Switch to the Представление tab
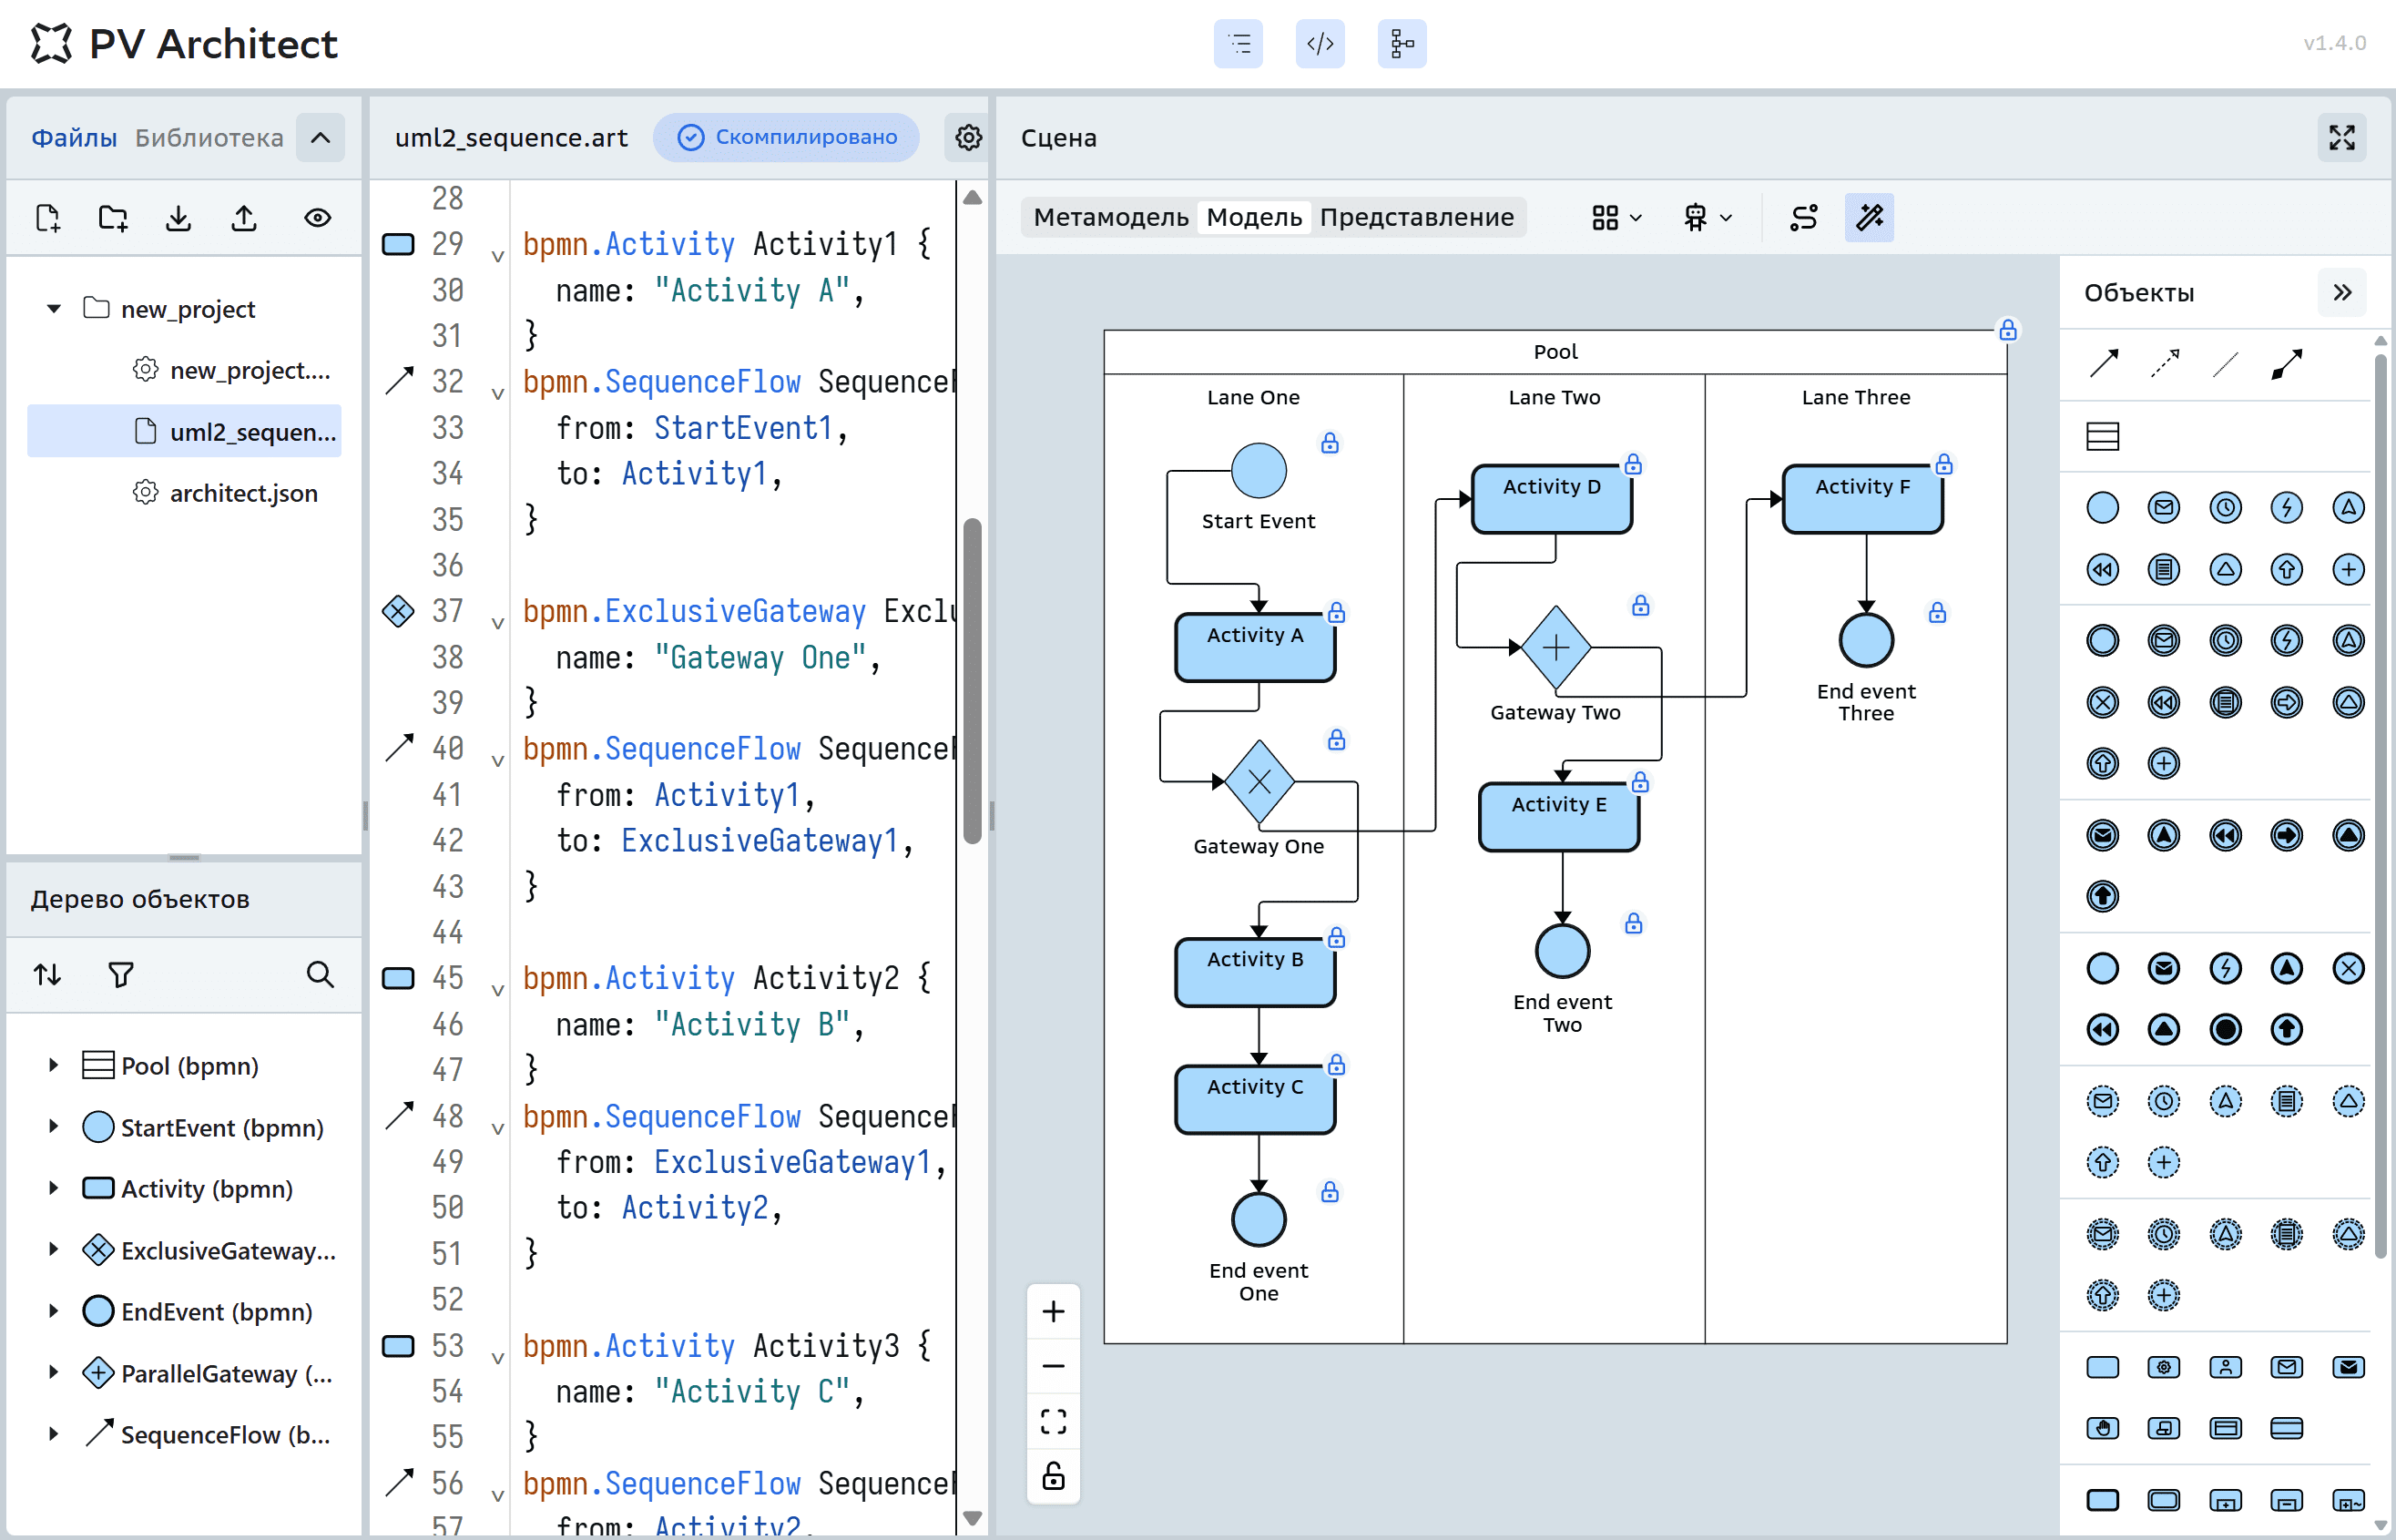Screen dimensions: 2396x1540 tap(1416, 217)
